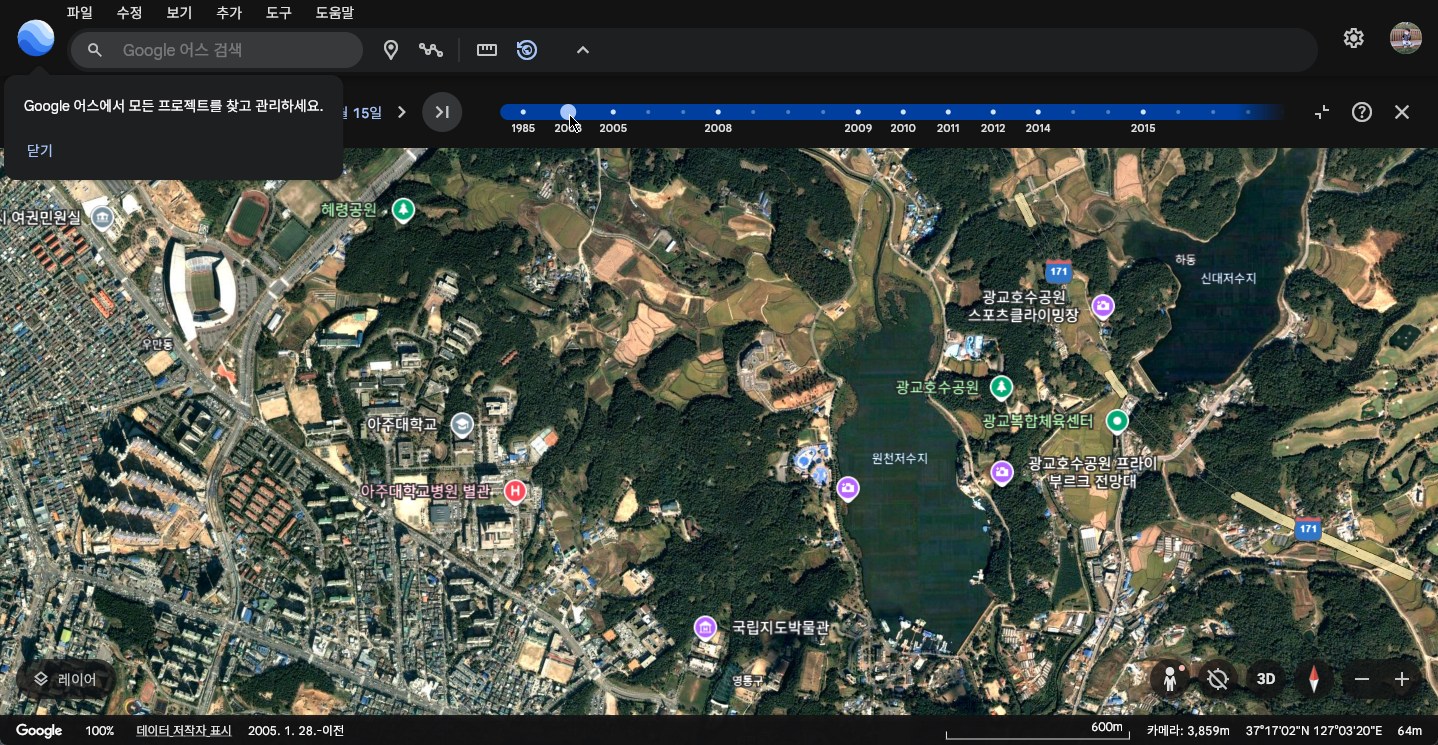
Task: Toggle the rotation lock icon
Action: 1217,679
